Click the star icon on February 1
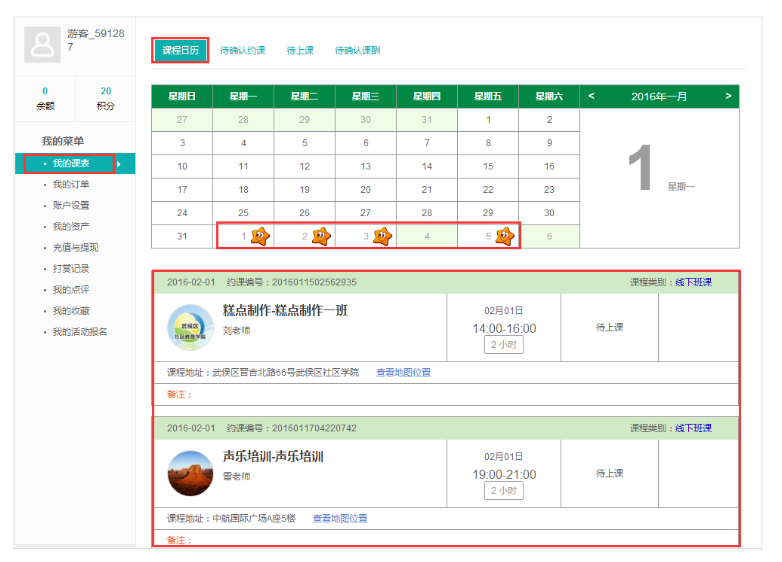 click(x=260, y=237)
